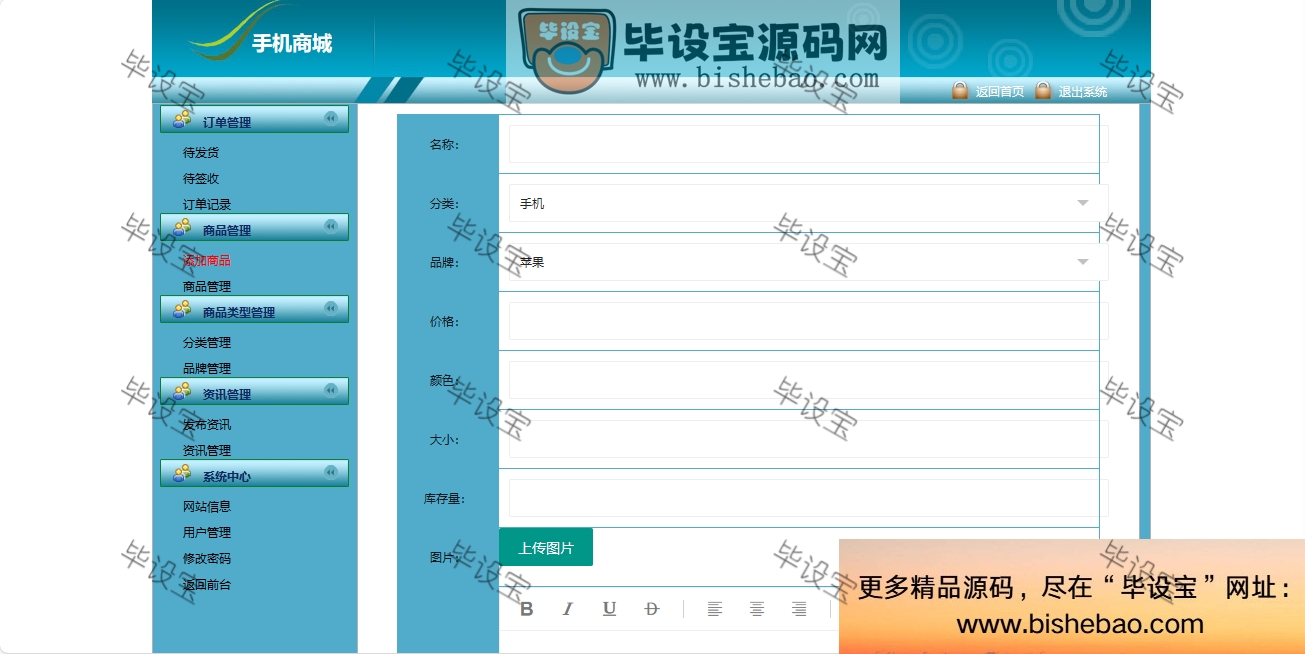Open 商品管理 sub-item in the sidebar
The image size is (1305, 654).
point(207,287)
